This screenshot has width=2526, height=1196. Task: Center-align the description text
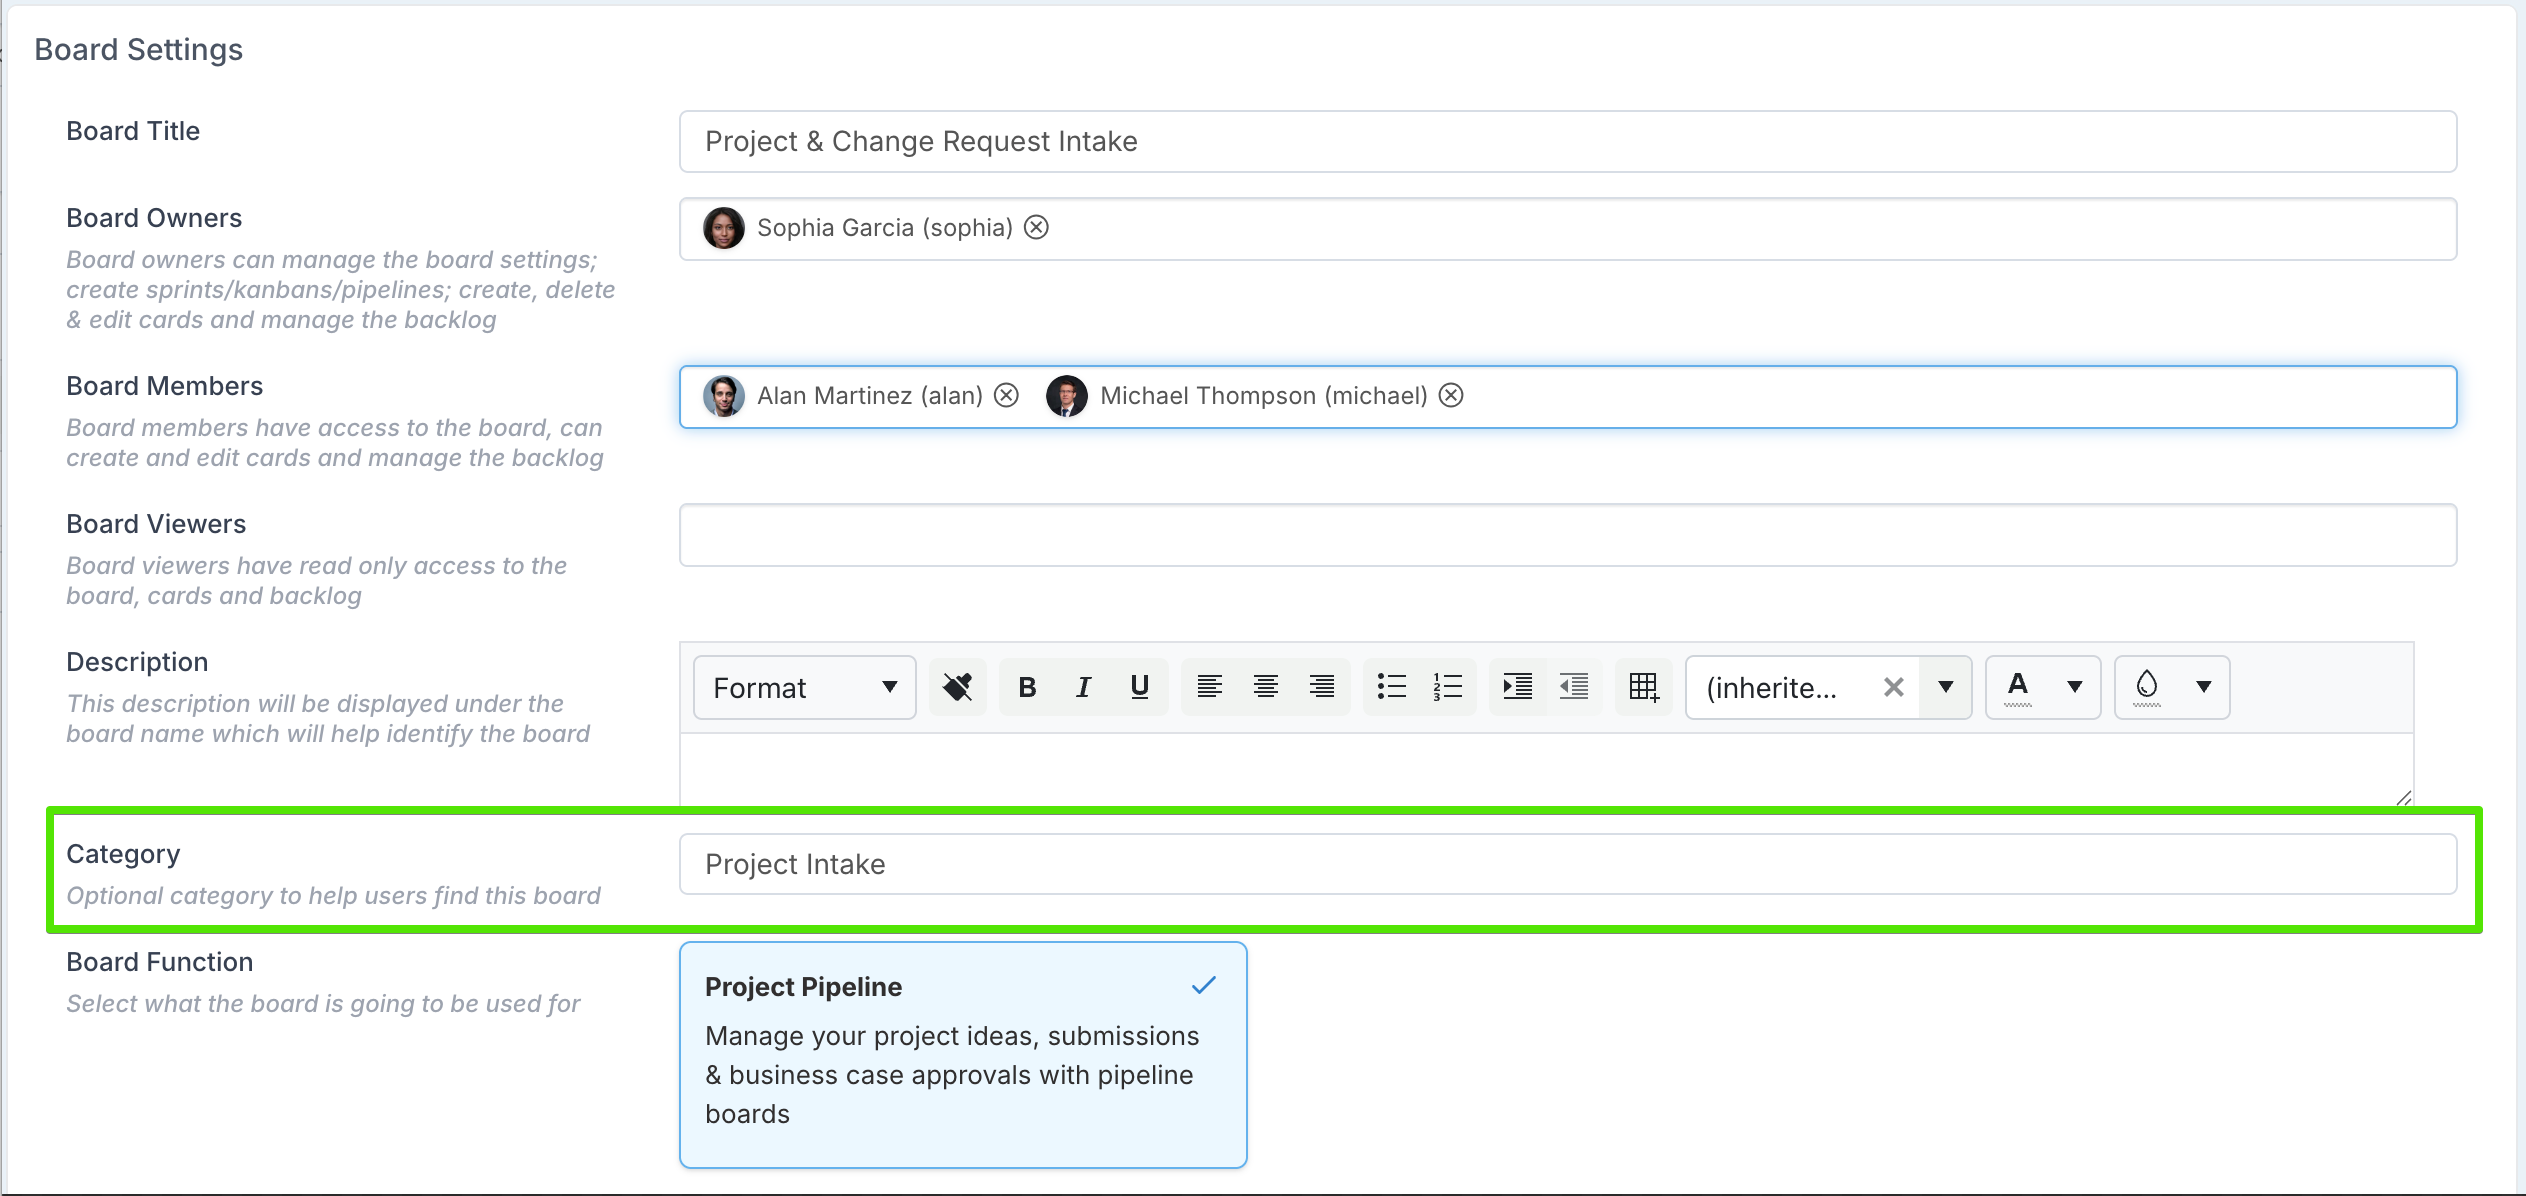coord(1266,687)
